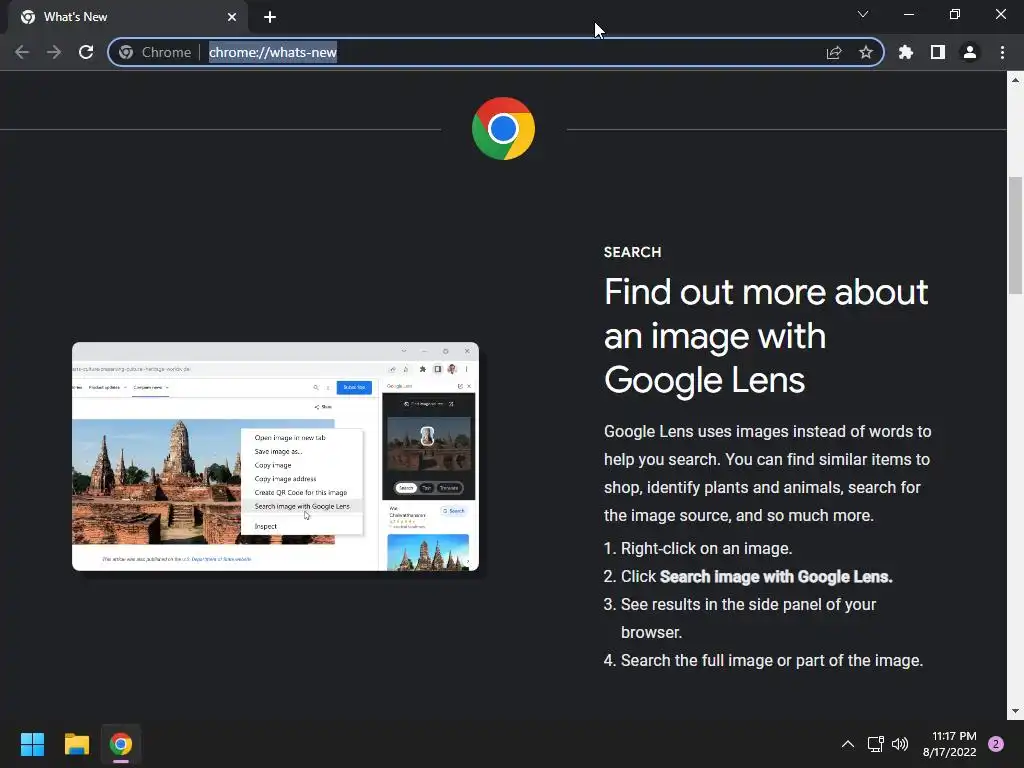This screenshot has width=1024, height=768.
Task: Bookmark this tab with star icon
Action: [866, 52]
